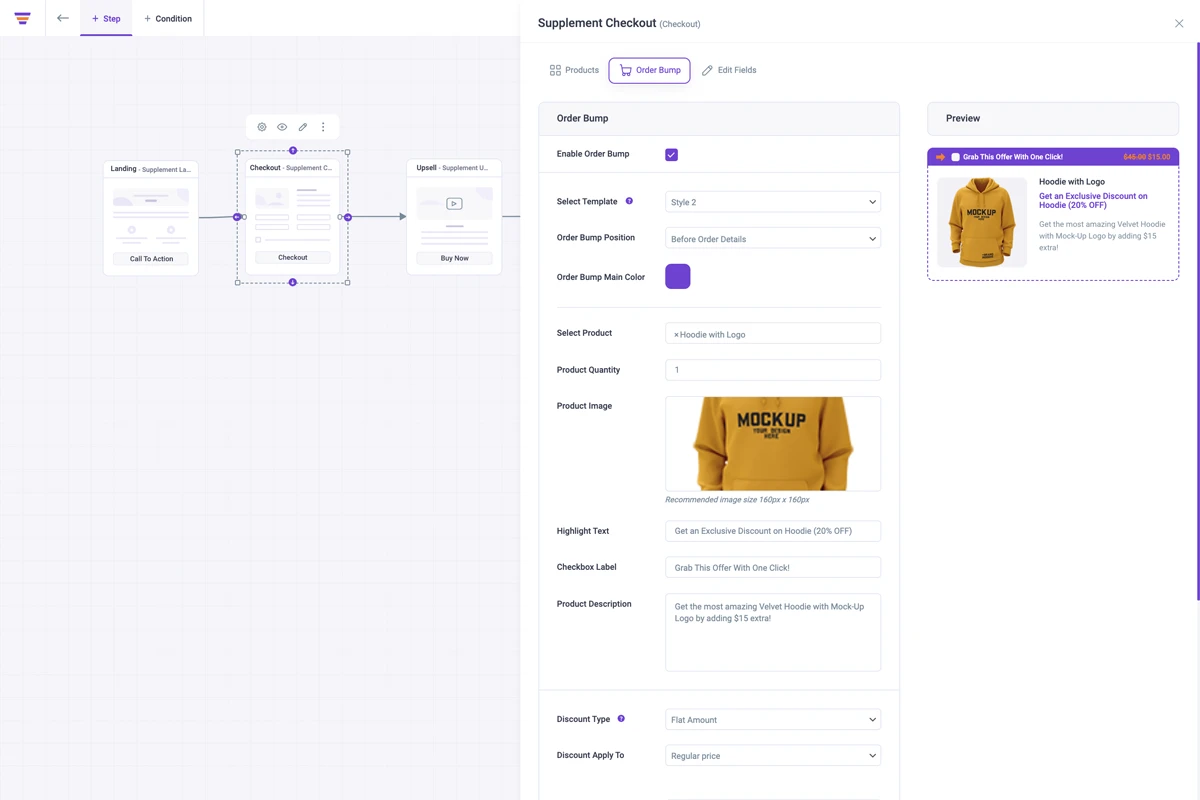Preview the Checkout step with eye icon
This screenshot has height=800, width=1200.
click(282, 127)
